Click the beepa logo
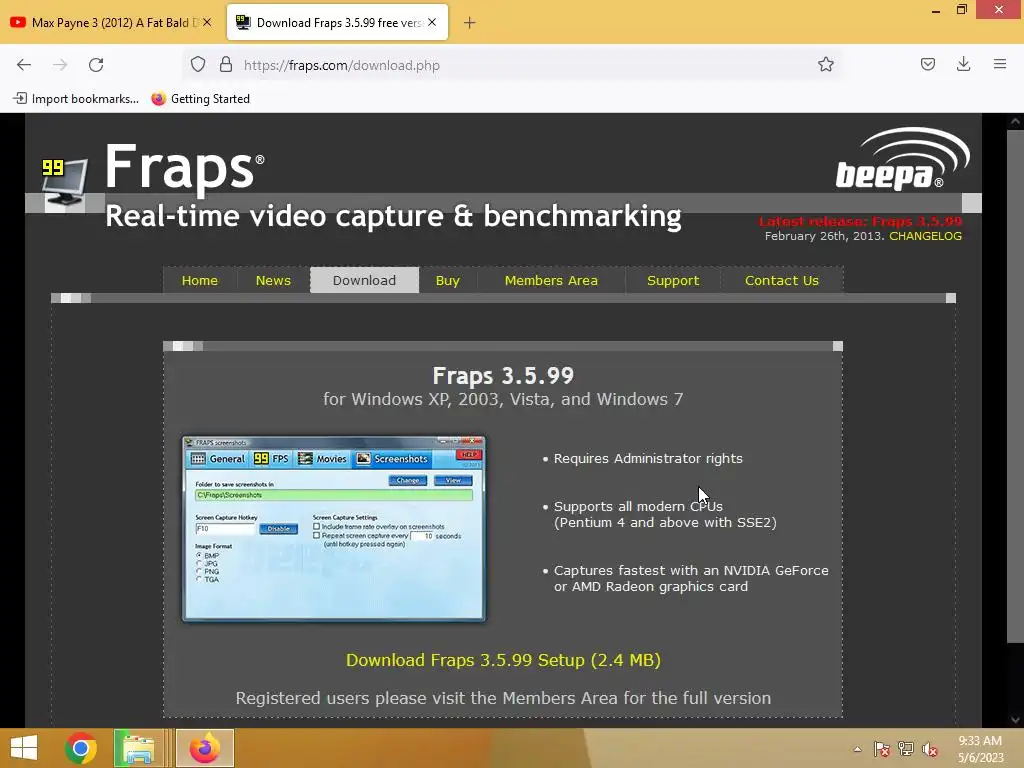This screenshot has width=1024, height=768. click(x=902, y=160)
